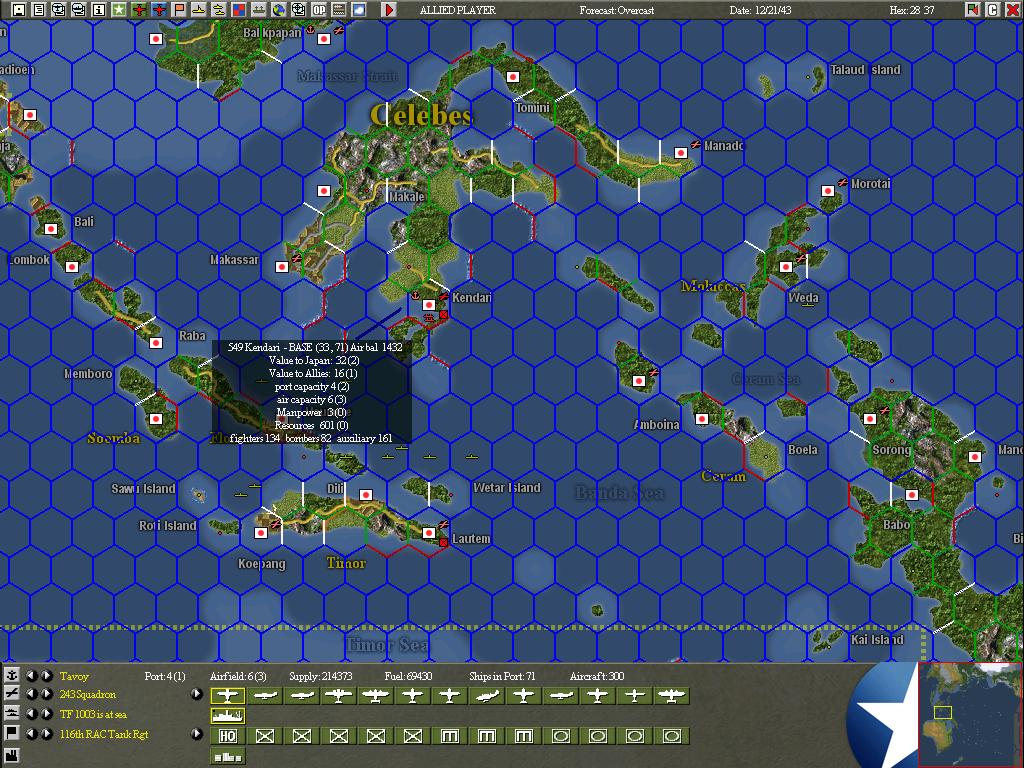Click the Amboina base flag marker
1024x768 pixels.
(x=702, y=419)
